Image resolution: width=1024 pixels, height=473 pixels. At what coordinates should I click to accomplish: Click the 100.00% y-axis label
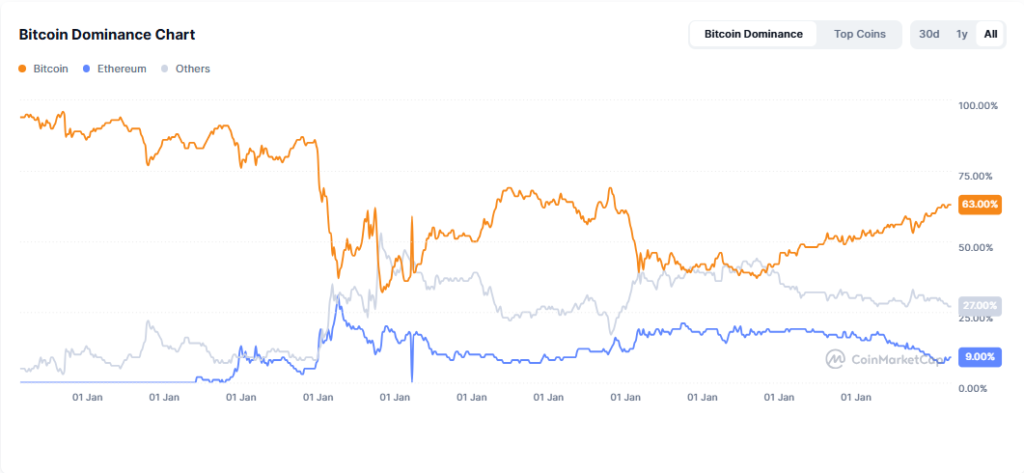(x=978, y=106)
